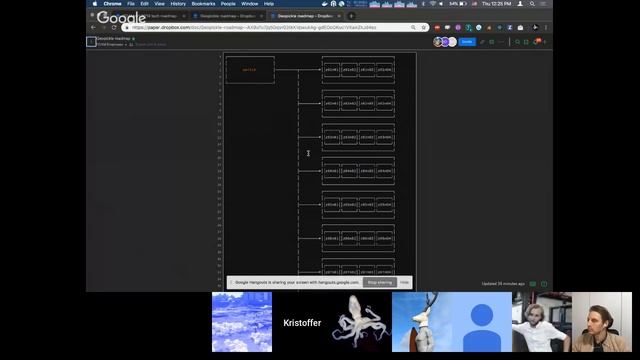Click the Wi-Fi status icon in menu bar
Screen dimensions: 640x360
click(x=433, y=4)
